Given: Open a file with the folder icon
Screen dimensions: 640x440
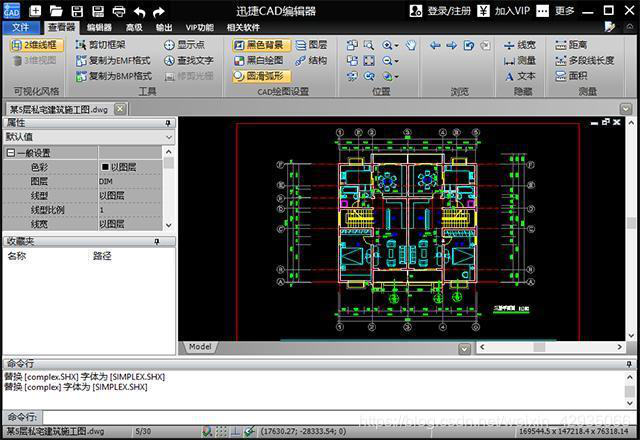Looking at the screenshot, I should (x=56, y=11).
